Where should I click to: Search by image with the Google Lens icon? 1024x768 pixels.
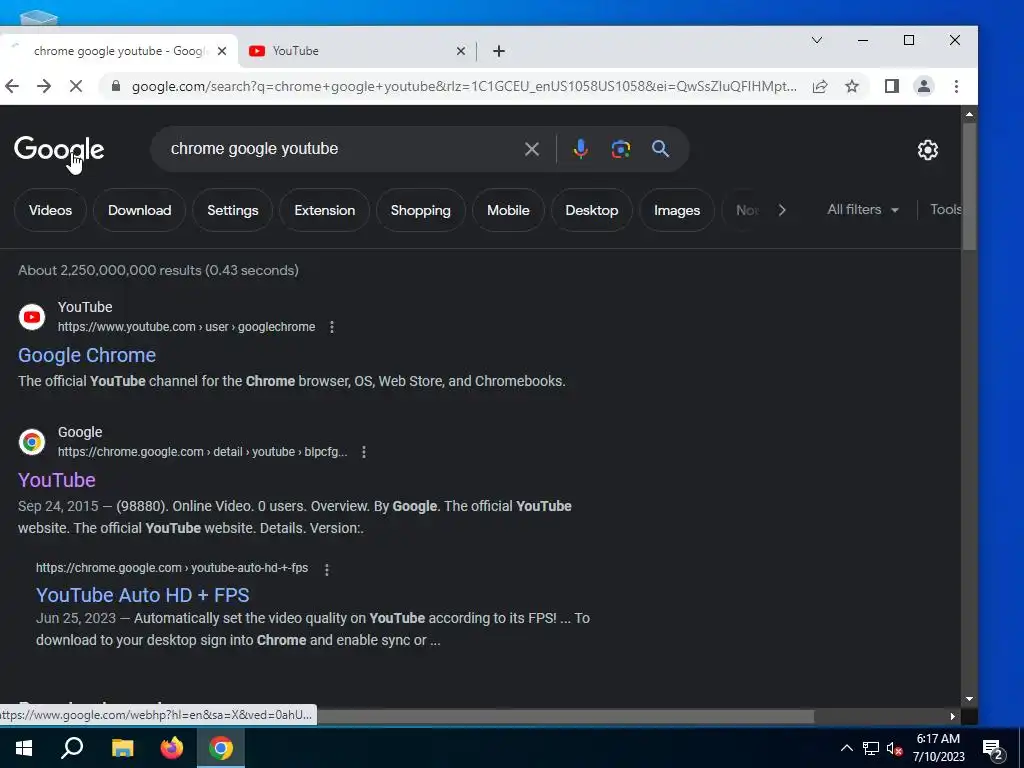point(620,149)
